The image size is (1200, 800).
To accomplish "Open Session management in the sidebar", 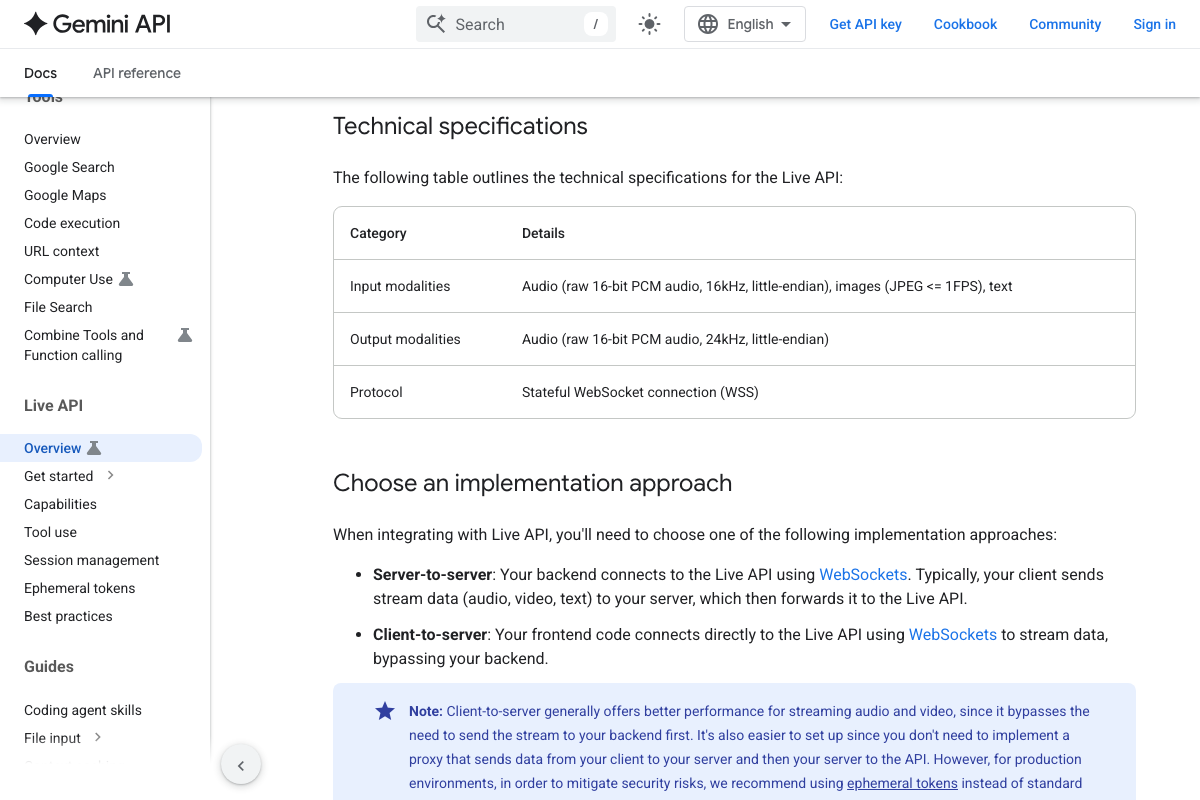I will click(92, 560).
